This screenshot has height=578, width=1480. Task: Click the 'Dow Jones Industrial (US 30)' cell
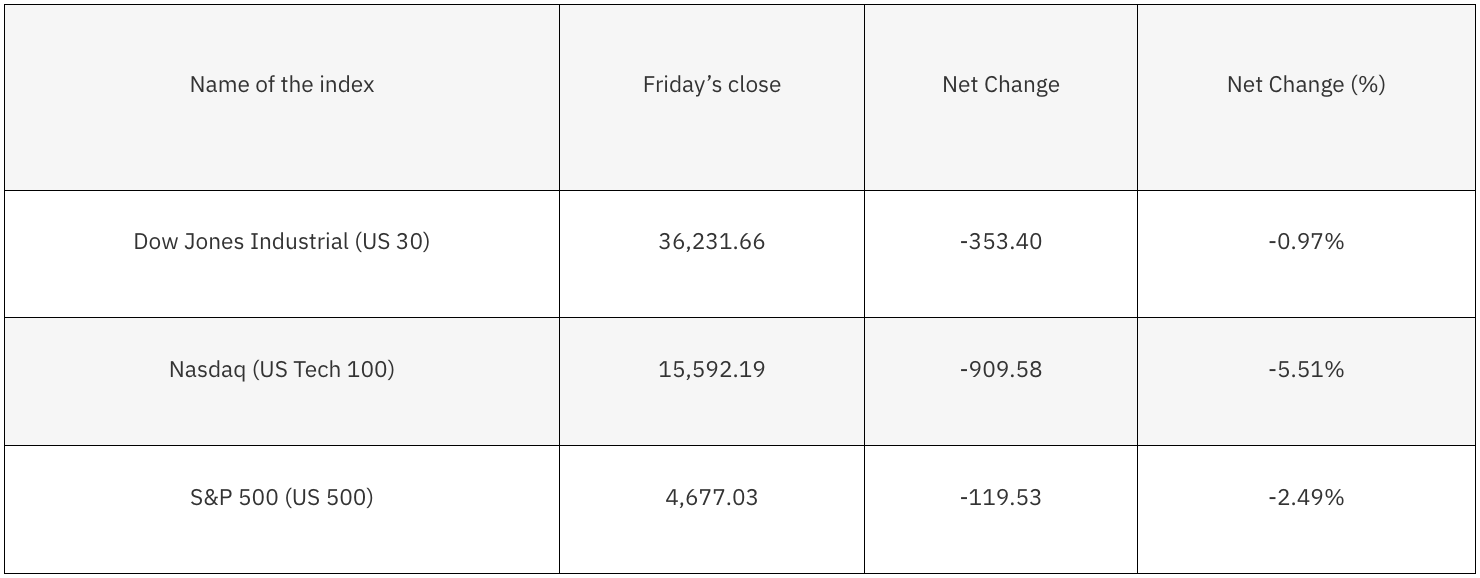click(282, 242)
